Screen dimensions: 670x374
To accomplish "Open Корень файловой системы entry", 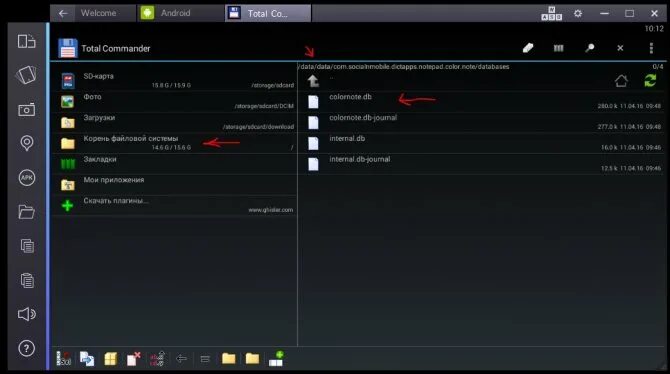I will (174, 143).
